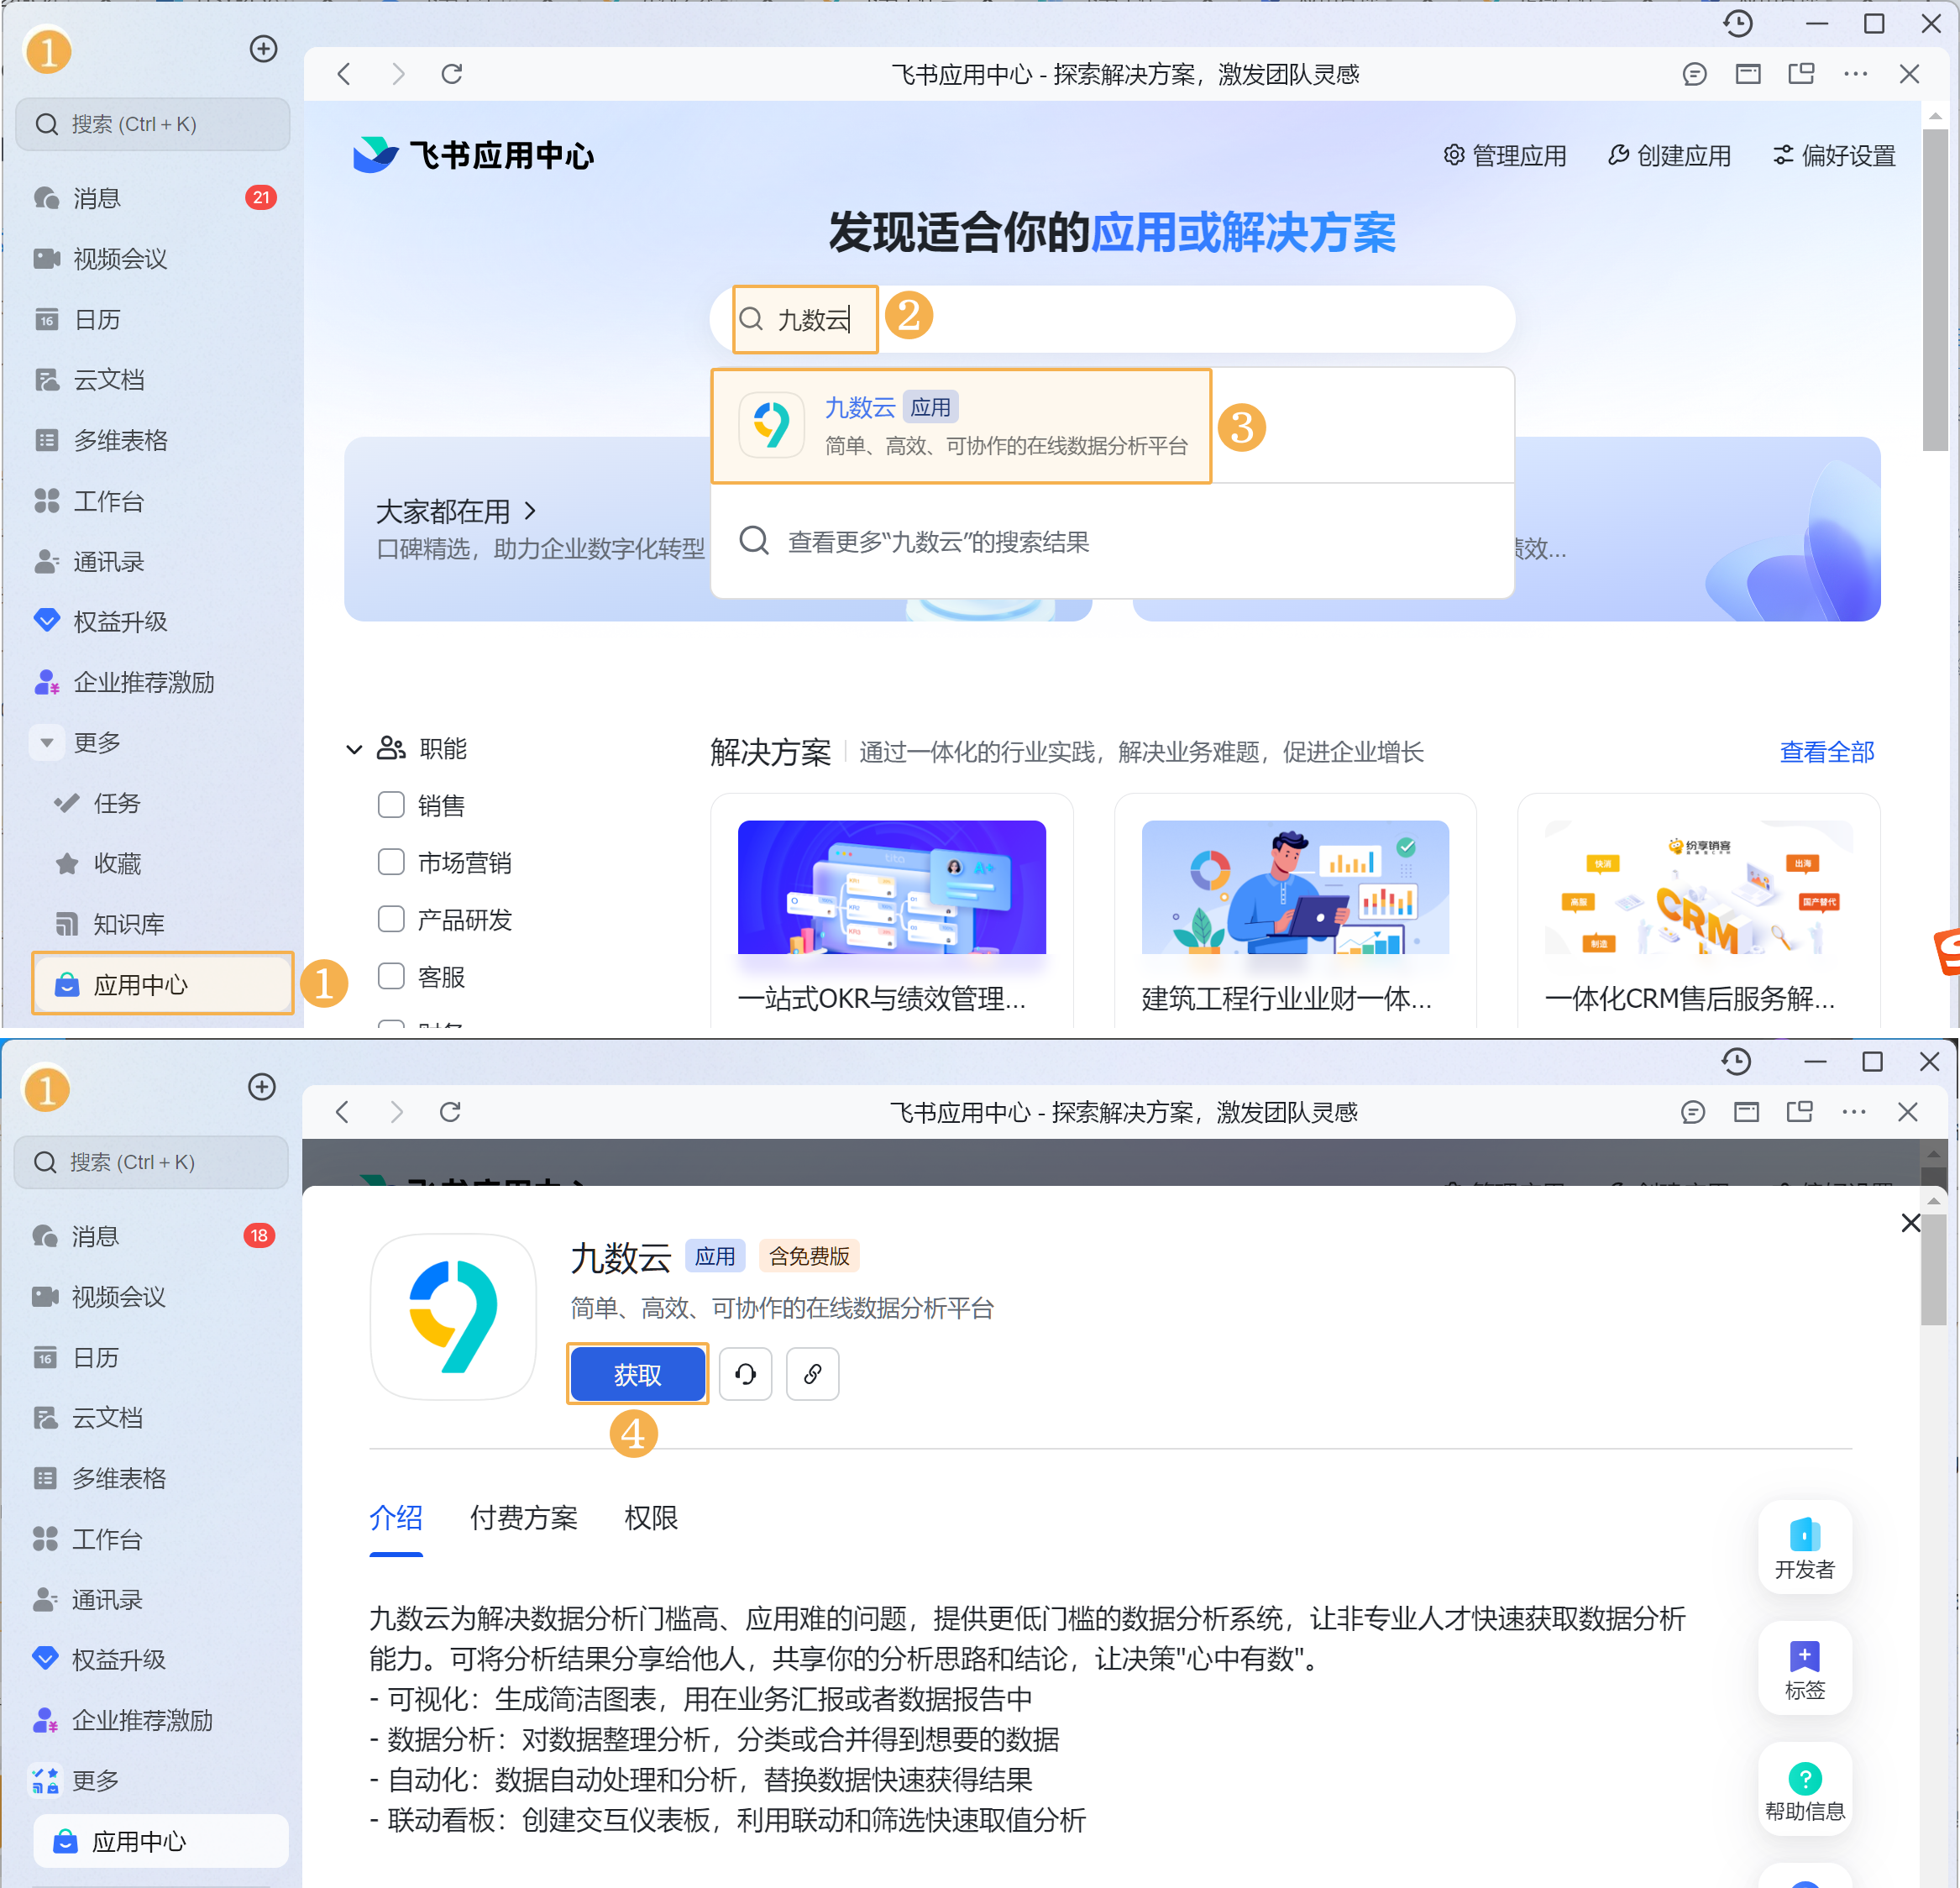Screen dimensions: 1960x1888
Task: Click 查看全部 solutions link
Action: click(x=1827, y=752)
